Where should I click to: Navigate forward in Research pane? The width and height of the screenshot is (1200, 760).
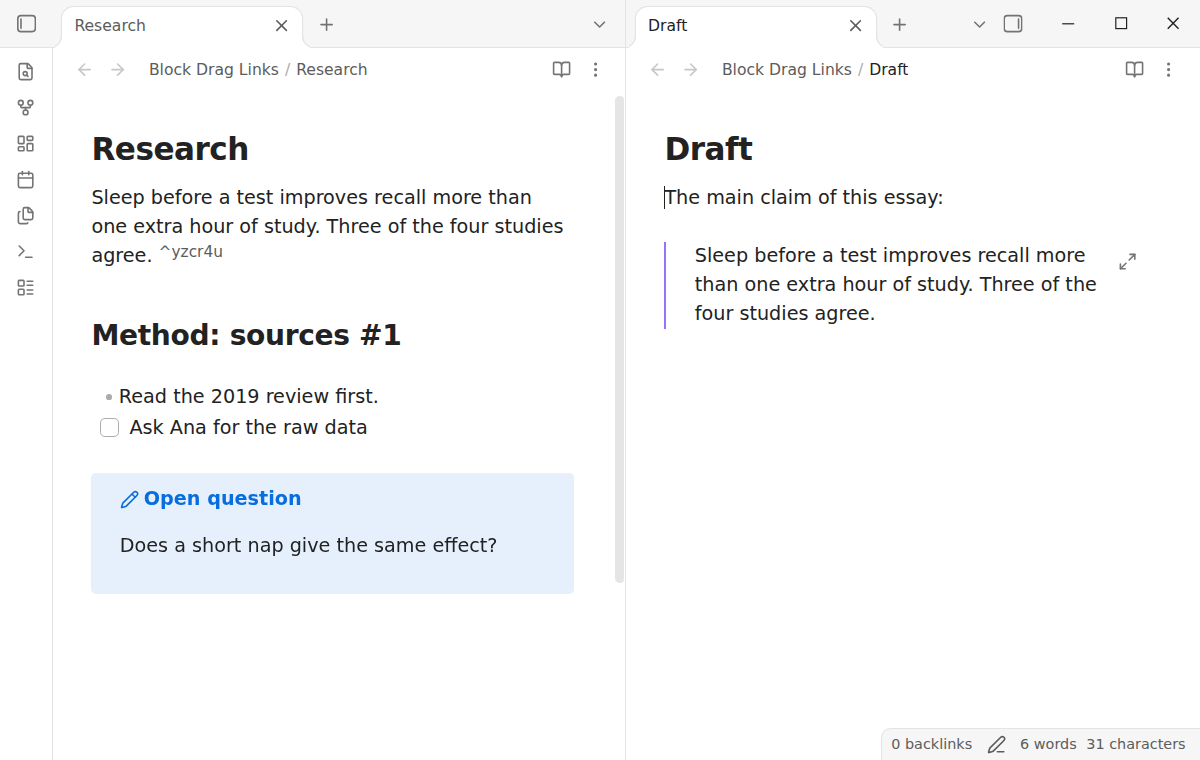coord(117,69)
